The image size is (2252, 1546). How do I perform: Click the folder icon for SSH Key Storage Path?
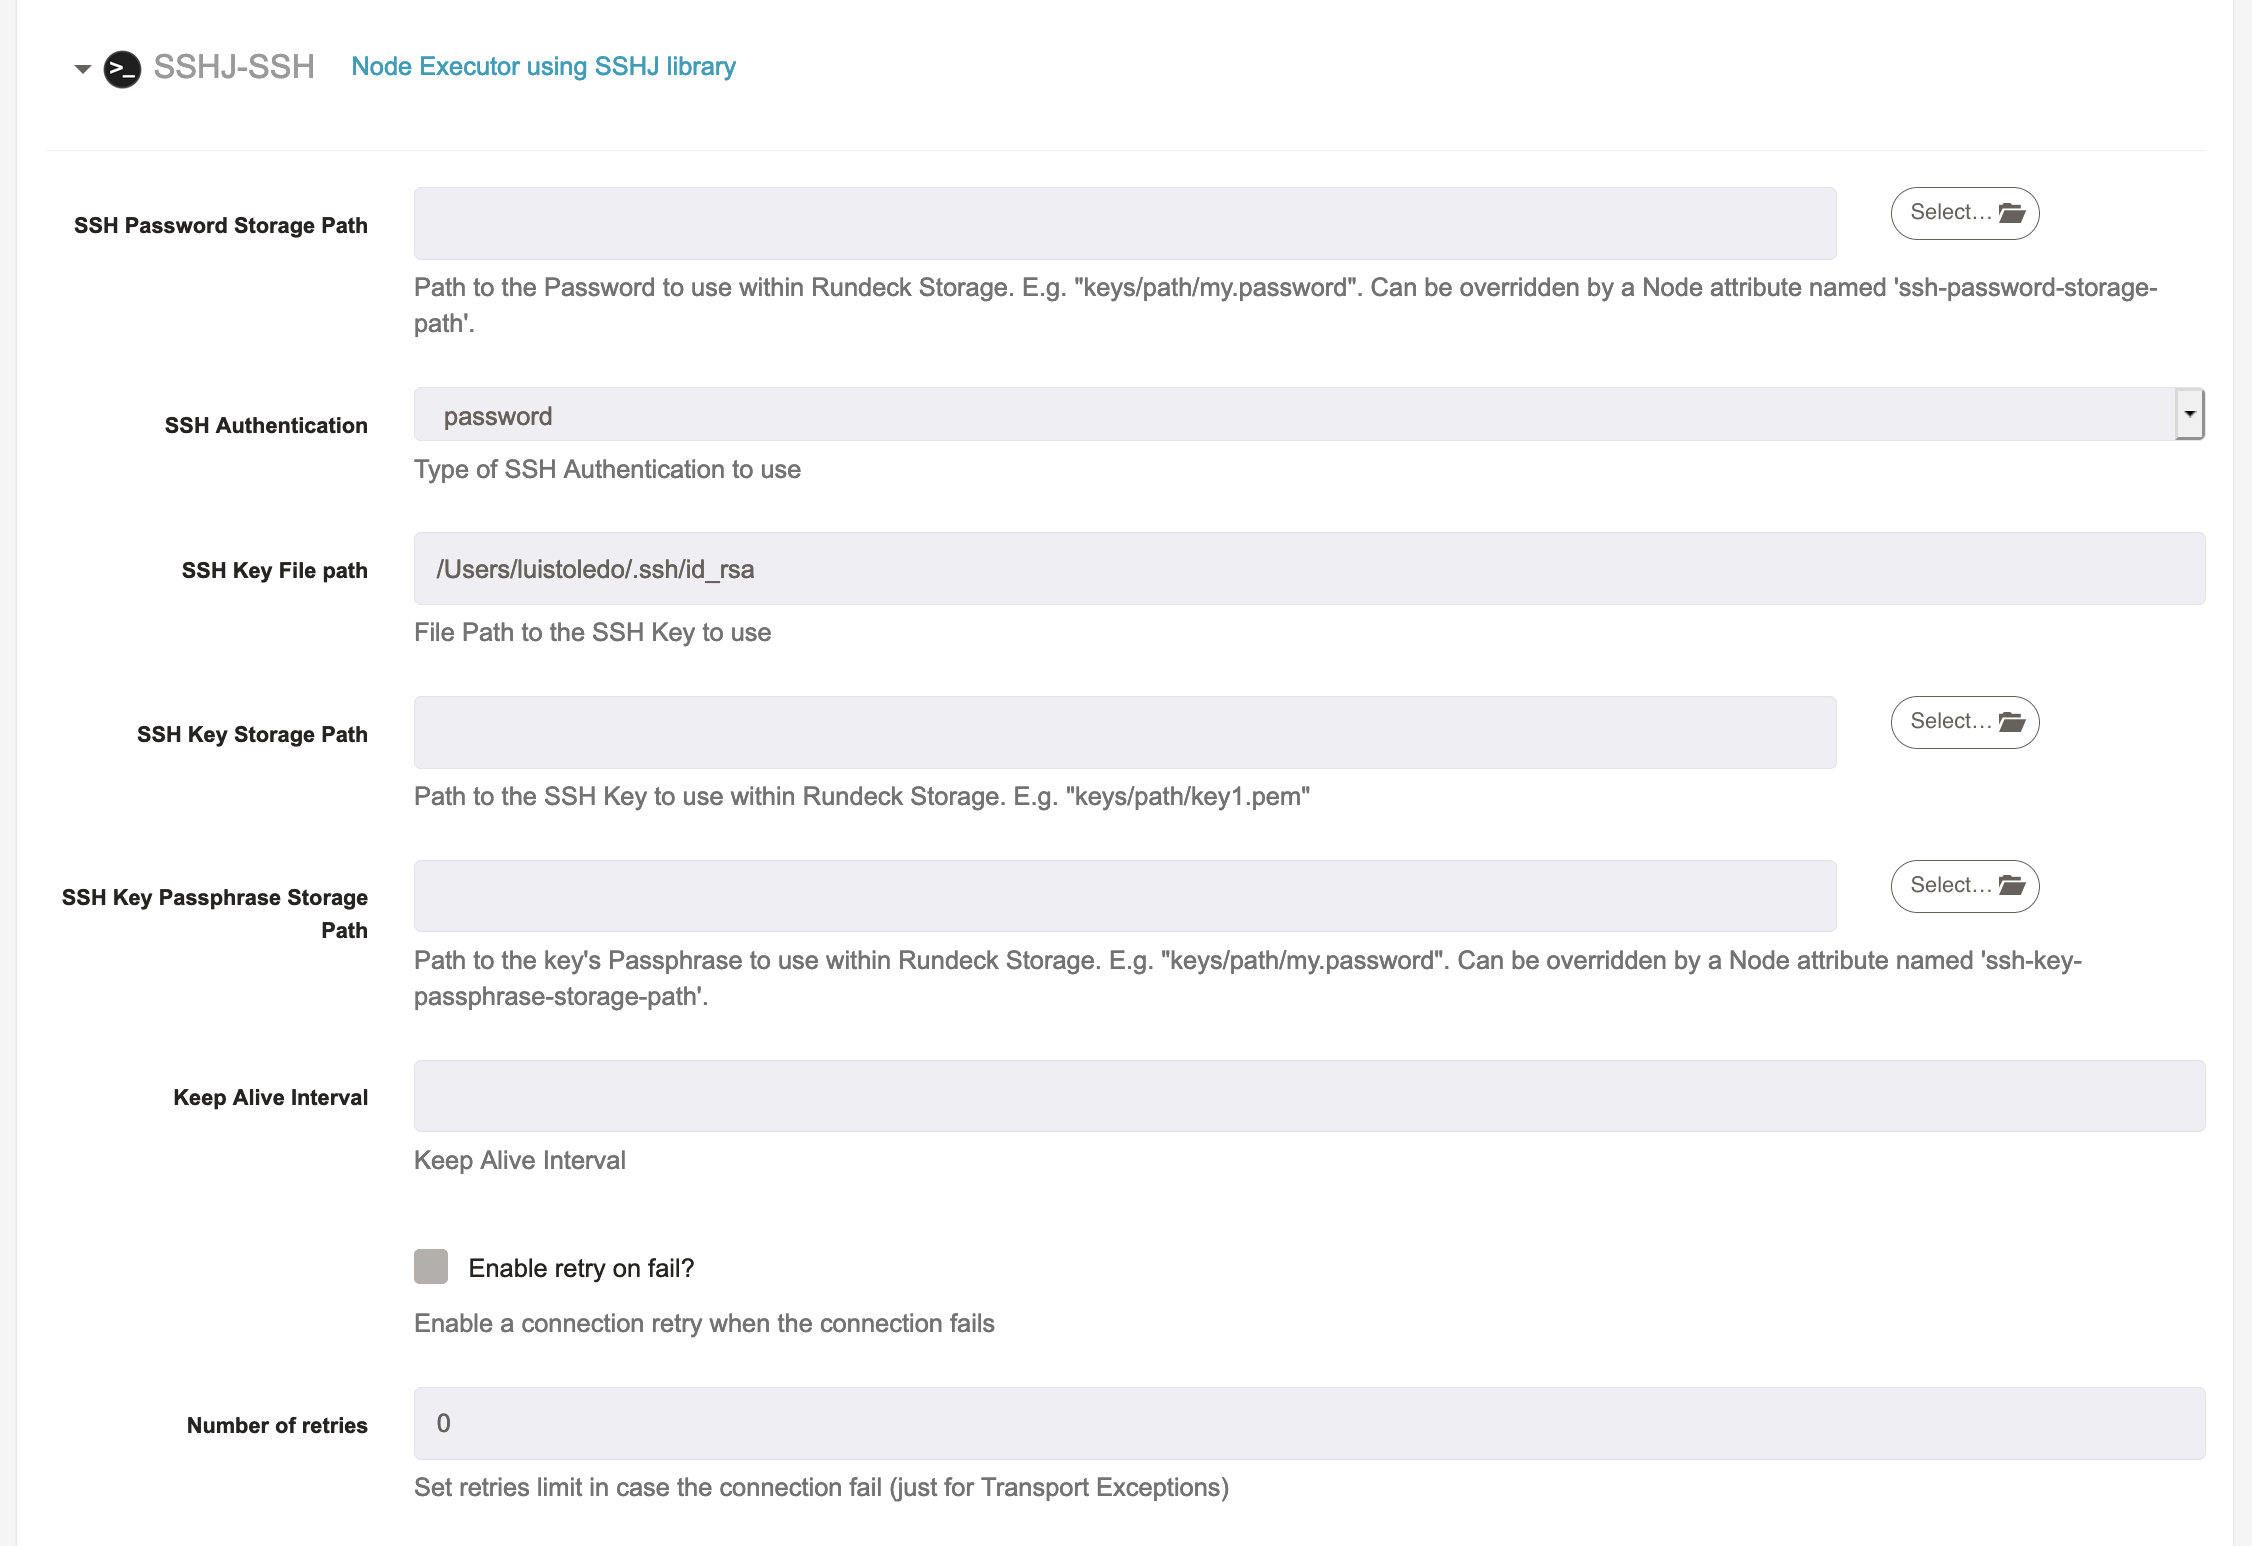2011,722
